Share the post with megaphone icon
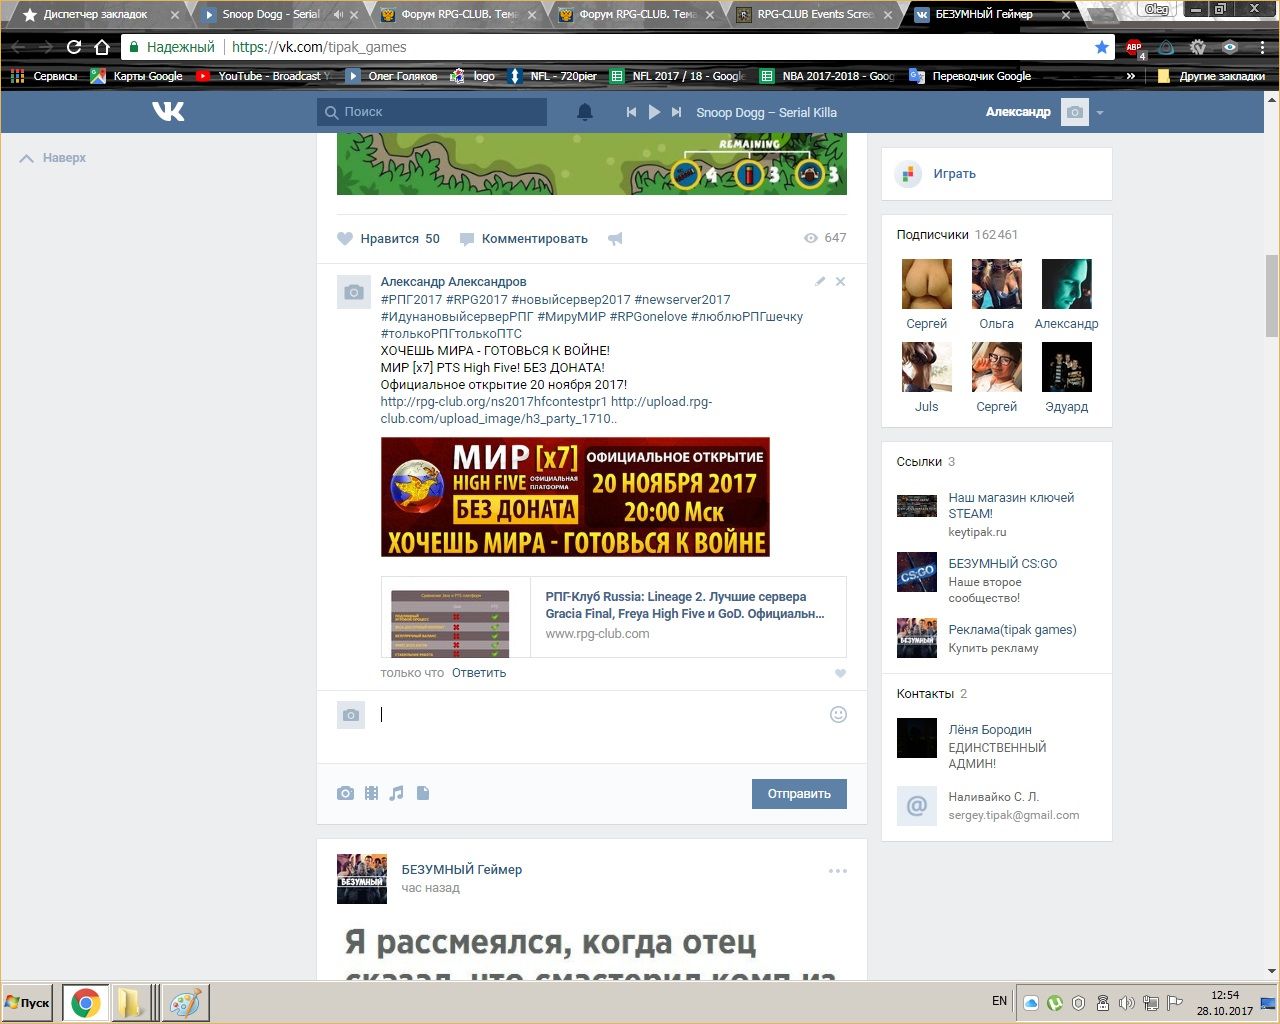The width and height of the screenshot is (1280, 1024). (x=615, y=238)
